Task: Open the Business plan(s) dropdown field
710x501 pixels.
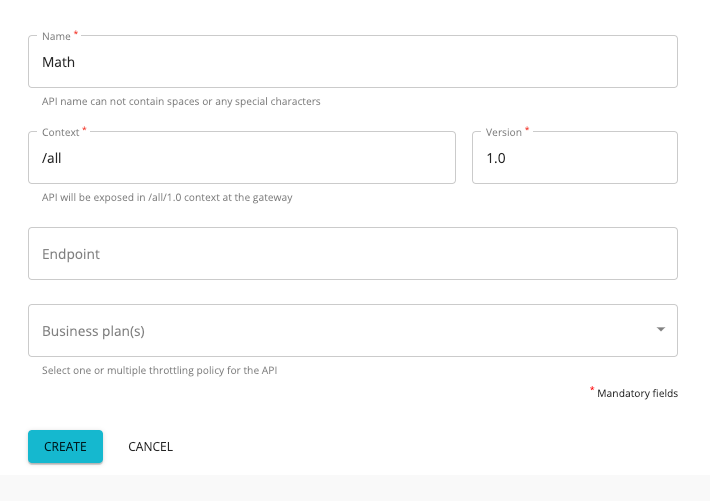Action: 353,331
